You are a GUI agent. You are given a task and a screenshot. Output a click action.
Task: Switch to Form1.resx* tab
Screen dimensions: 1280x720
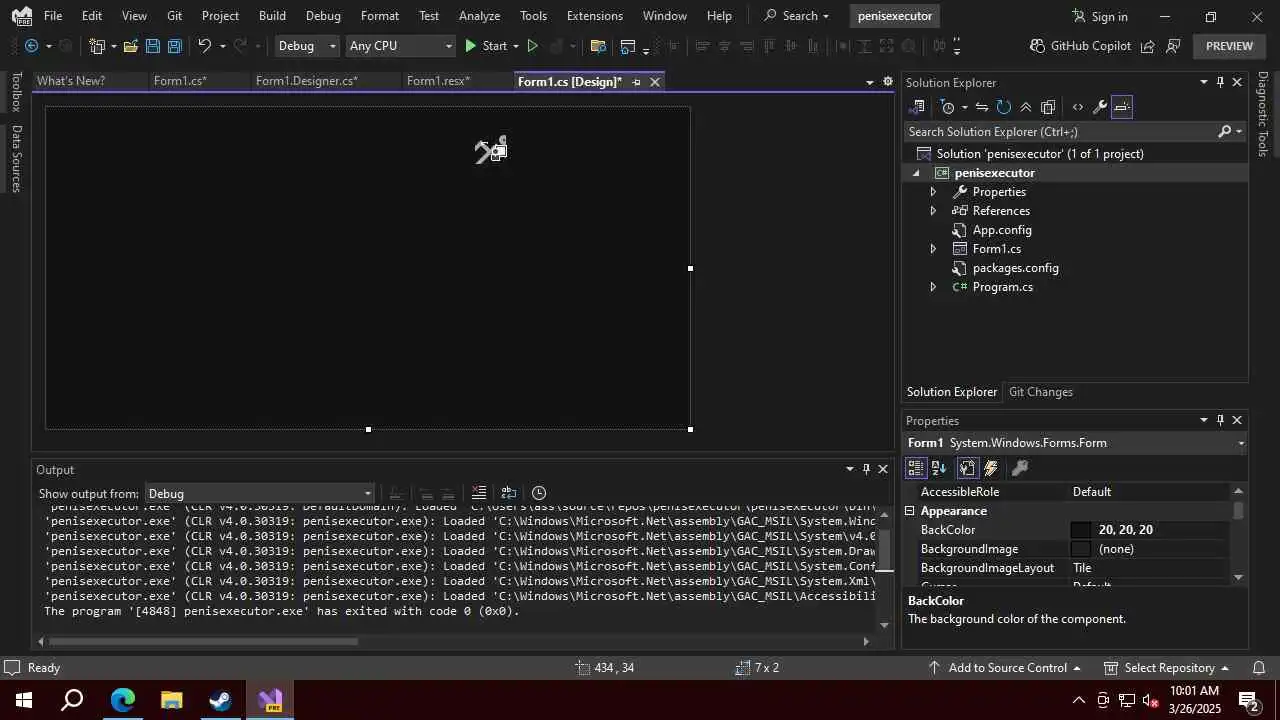tap(438, 81)
